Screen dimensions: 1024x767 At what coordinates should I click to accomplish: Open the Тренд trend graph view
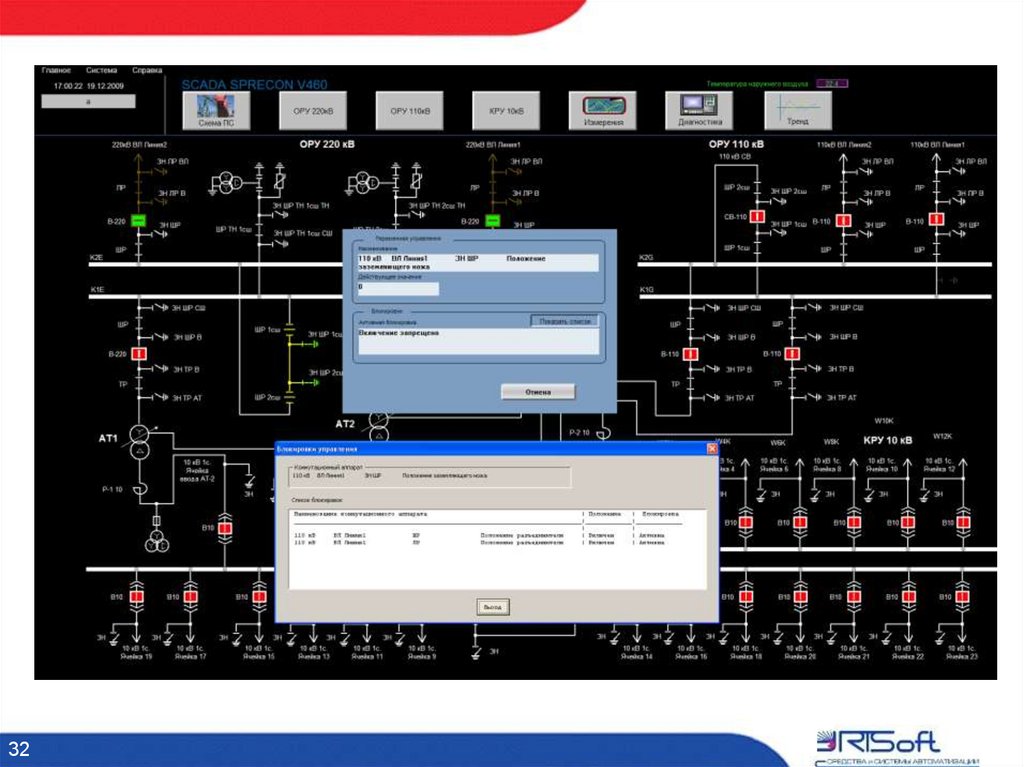[x=796, y=110]
